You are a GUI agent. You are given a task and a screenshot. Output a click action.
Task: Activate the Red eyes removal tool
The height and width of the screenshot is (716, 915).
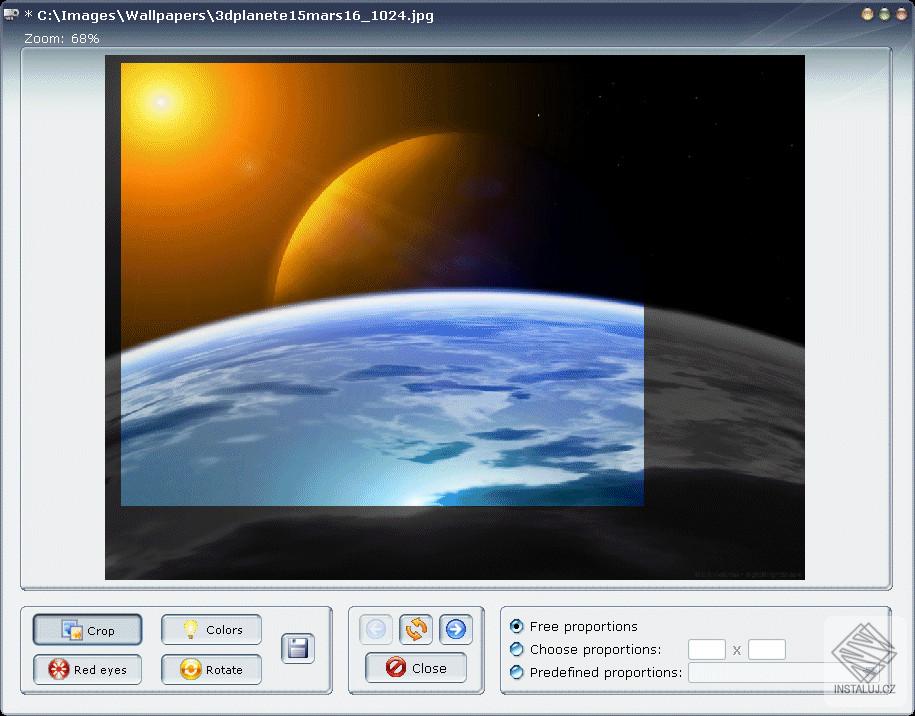pyautogui.click(x=87, y=669)
